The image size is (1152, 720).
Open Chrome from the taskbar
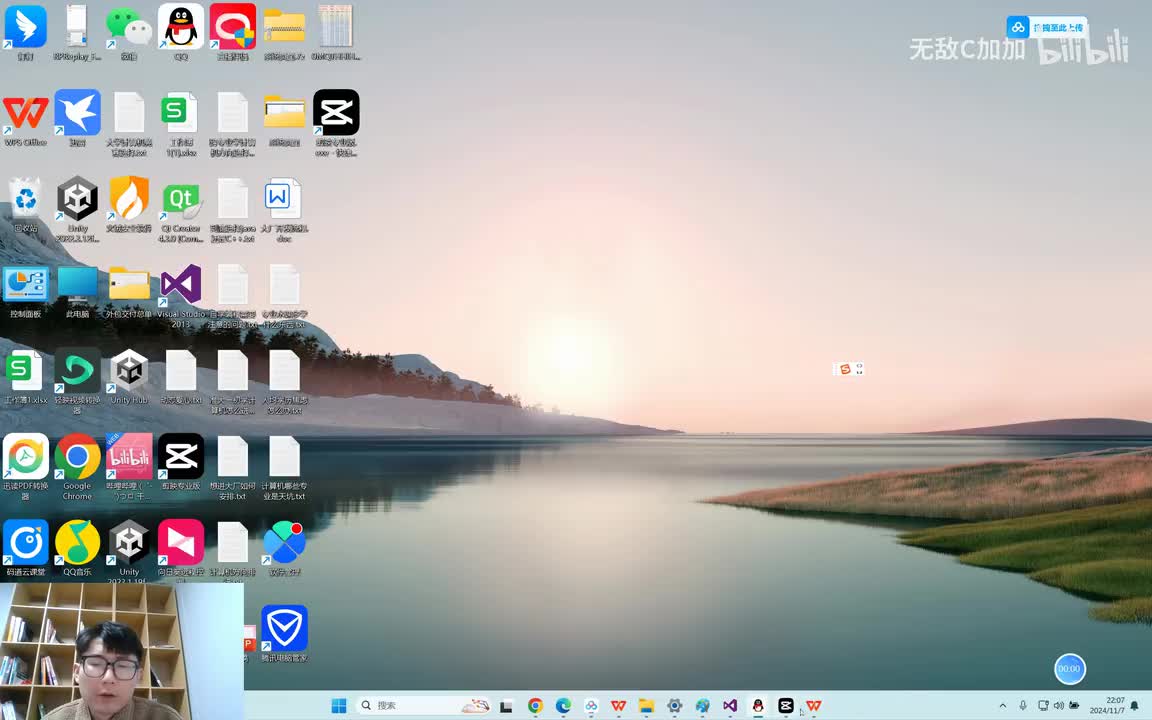535,705
